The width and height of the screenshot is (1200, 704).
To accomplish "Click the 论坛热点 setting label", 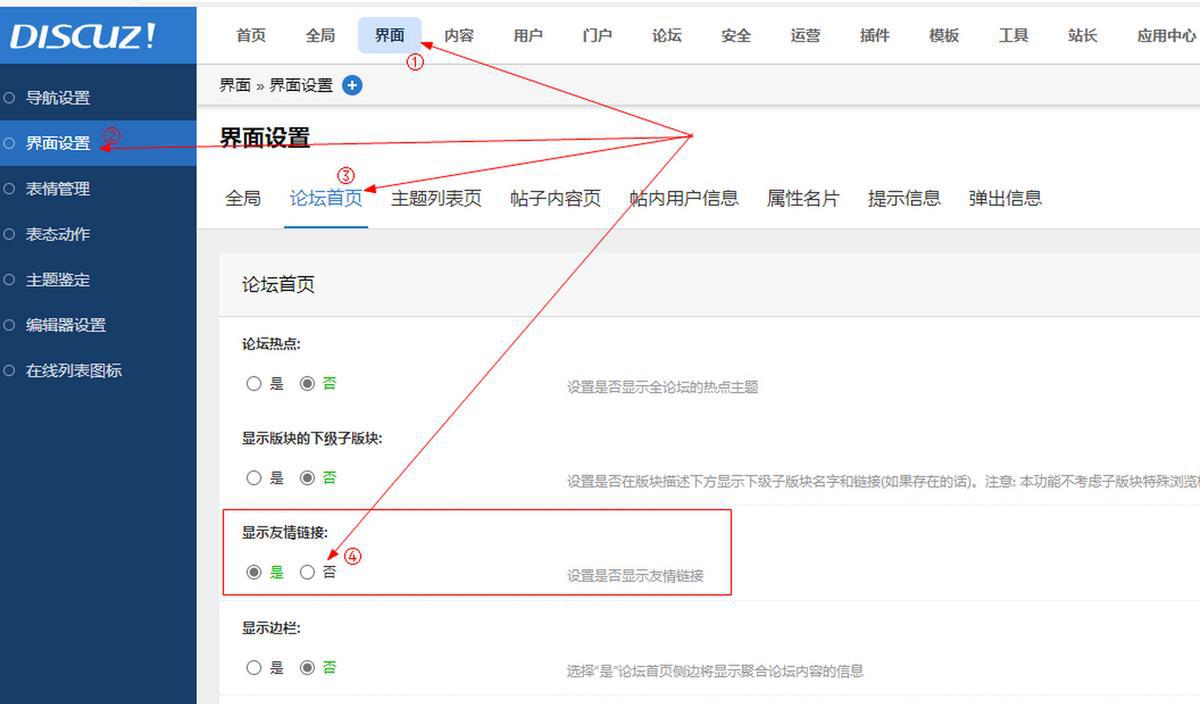I will pos(271,344).
